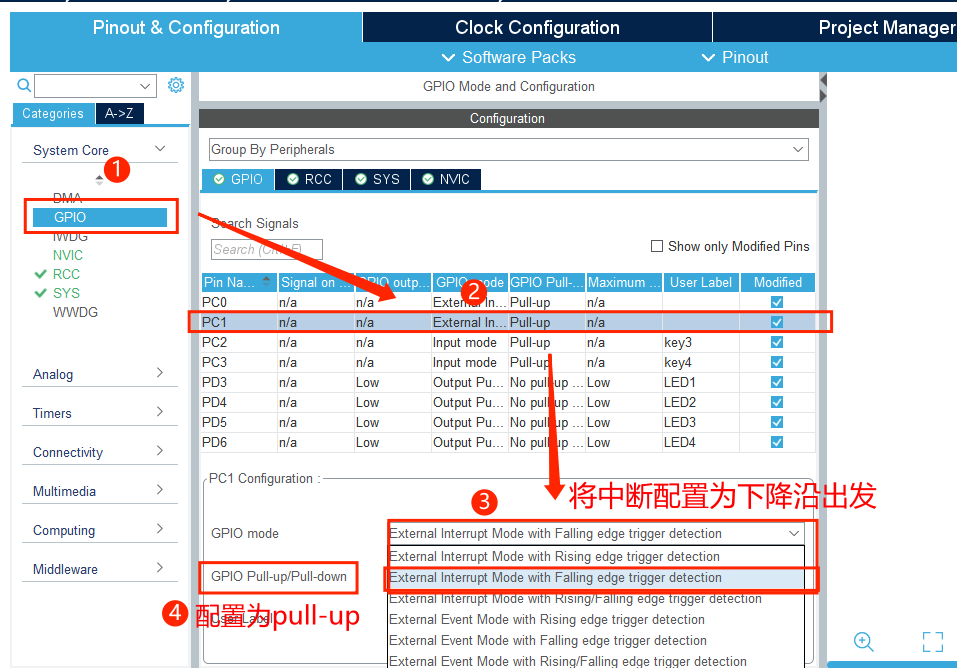Open the category search dropdown arrow
957x668 pixels.
[x=145, y=86]
